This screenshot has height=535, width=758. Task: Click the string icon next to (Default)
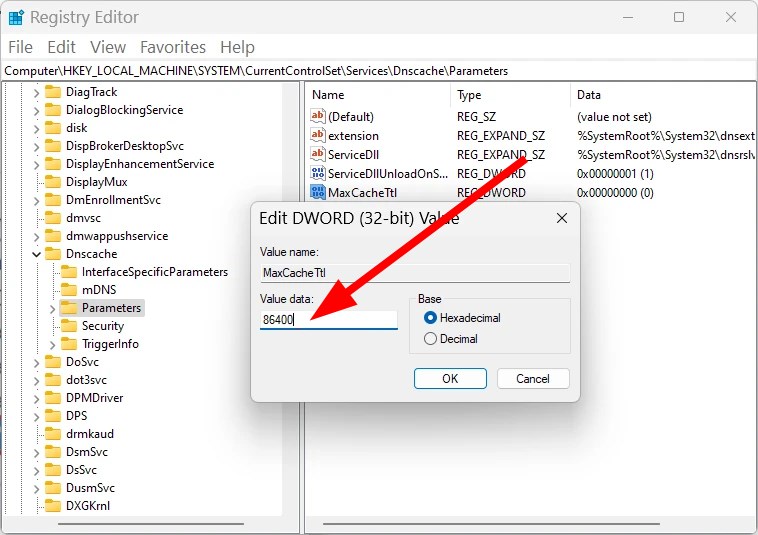[x=318, y=116]
